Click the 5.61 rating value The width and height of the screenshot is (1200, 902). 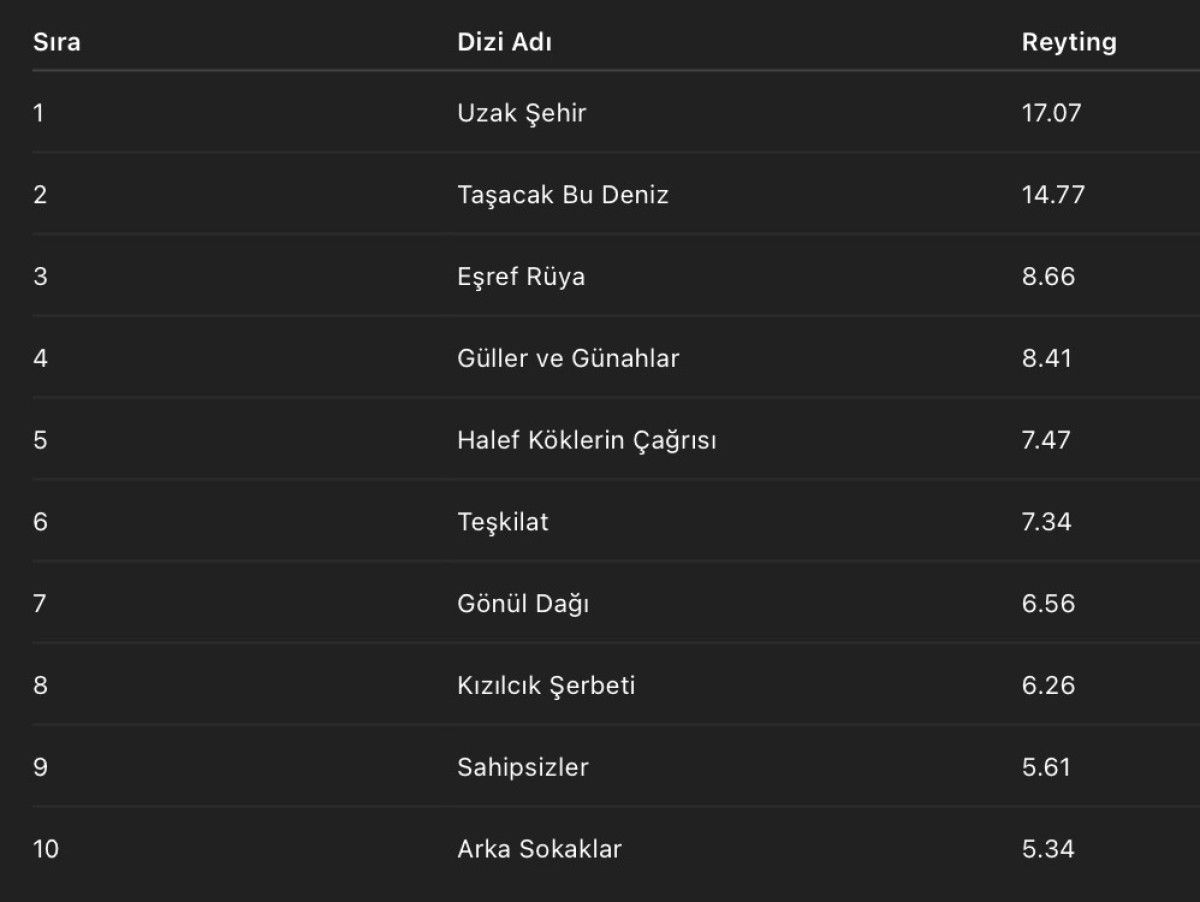[1046, 768]
